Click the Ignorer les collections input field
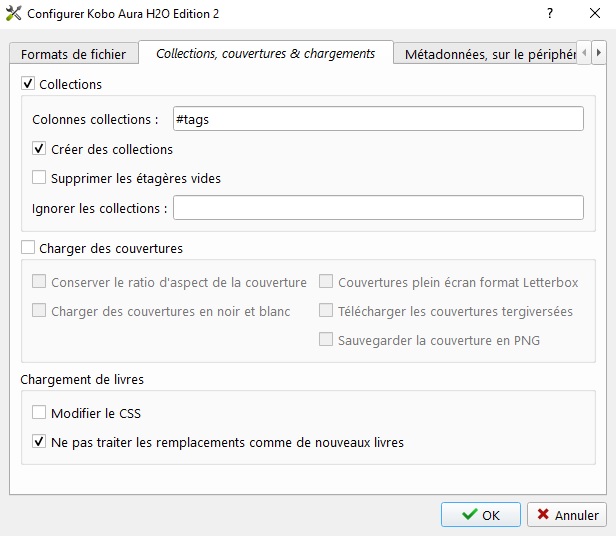This screenshot has width=616, height=536. [x=378, y=207]
